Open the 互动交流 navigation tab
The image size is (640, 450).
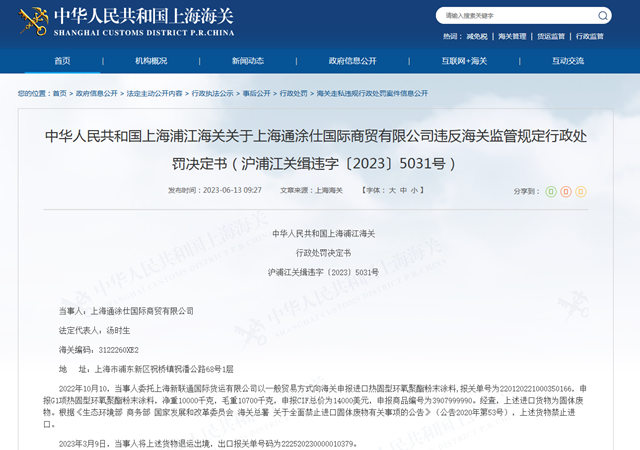[x=568, y=61]
